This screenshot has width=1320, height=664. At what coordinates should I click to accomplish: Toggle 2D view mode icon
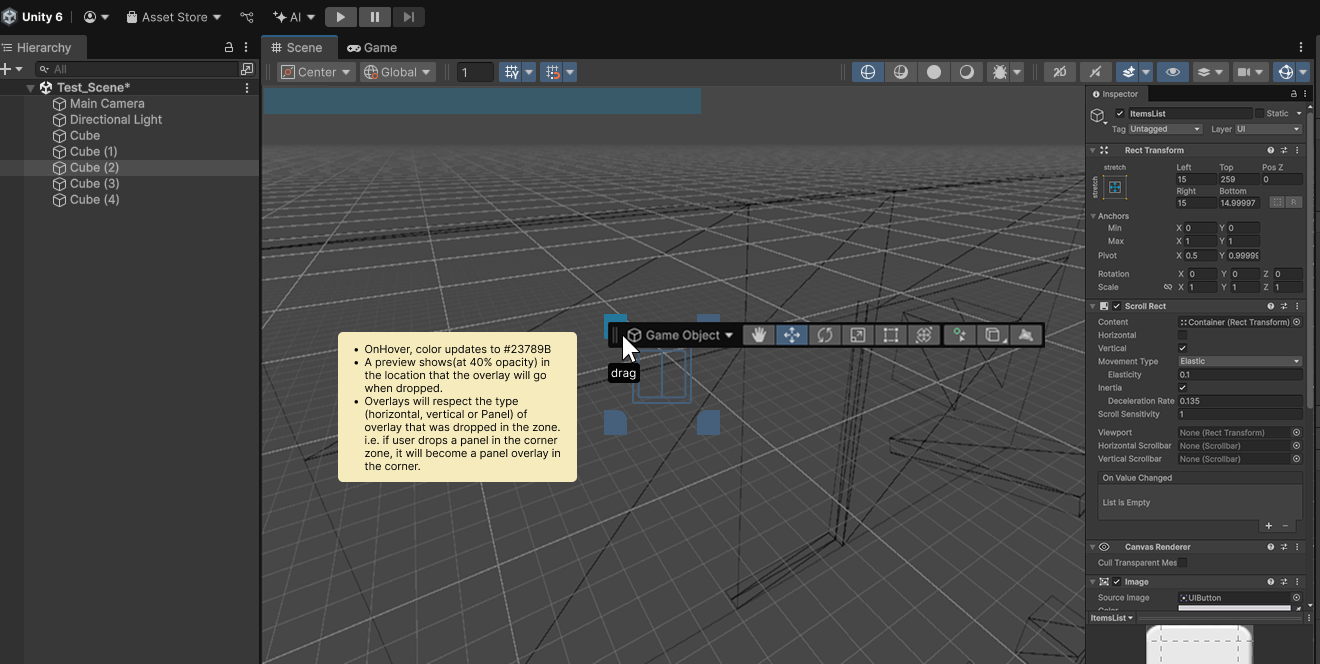pos(1059,72)
